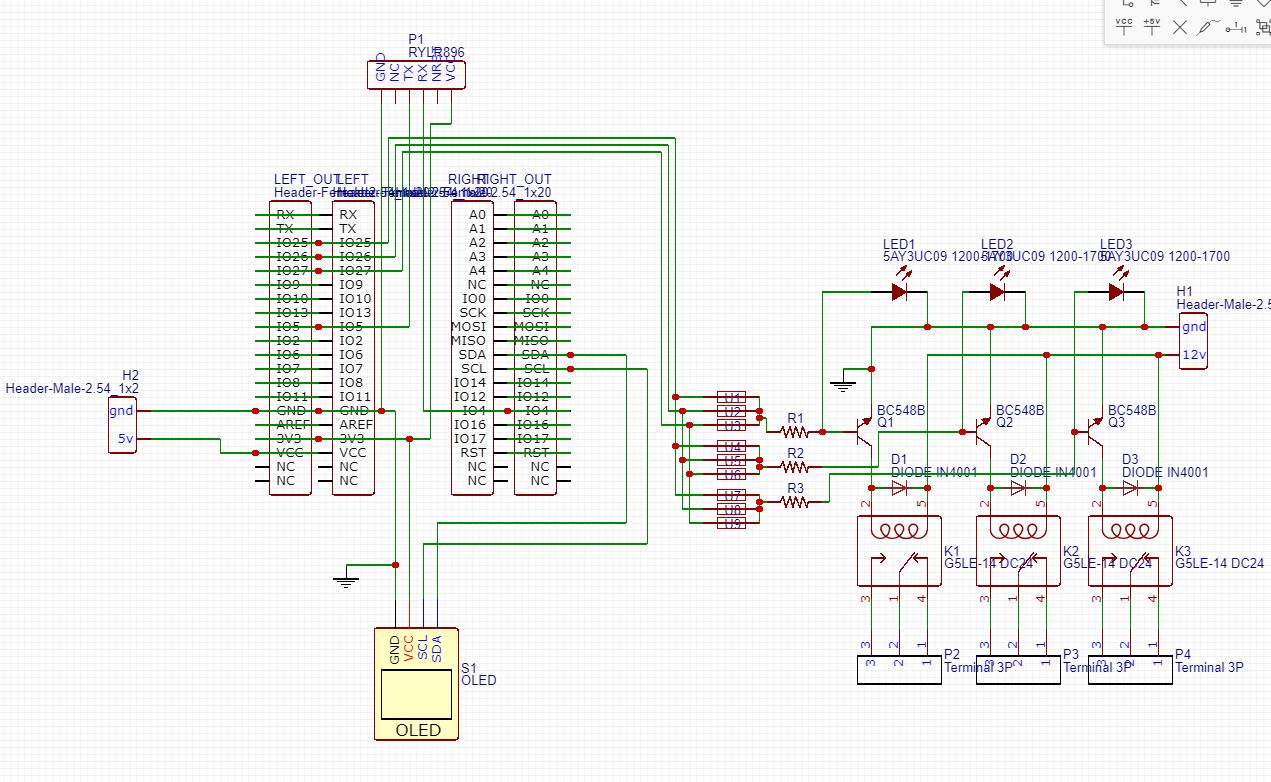Click the Header-Male-2.54_1x2 label of H2
Viewport: 1271px width, 782px height.
pos(72,388)
